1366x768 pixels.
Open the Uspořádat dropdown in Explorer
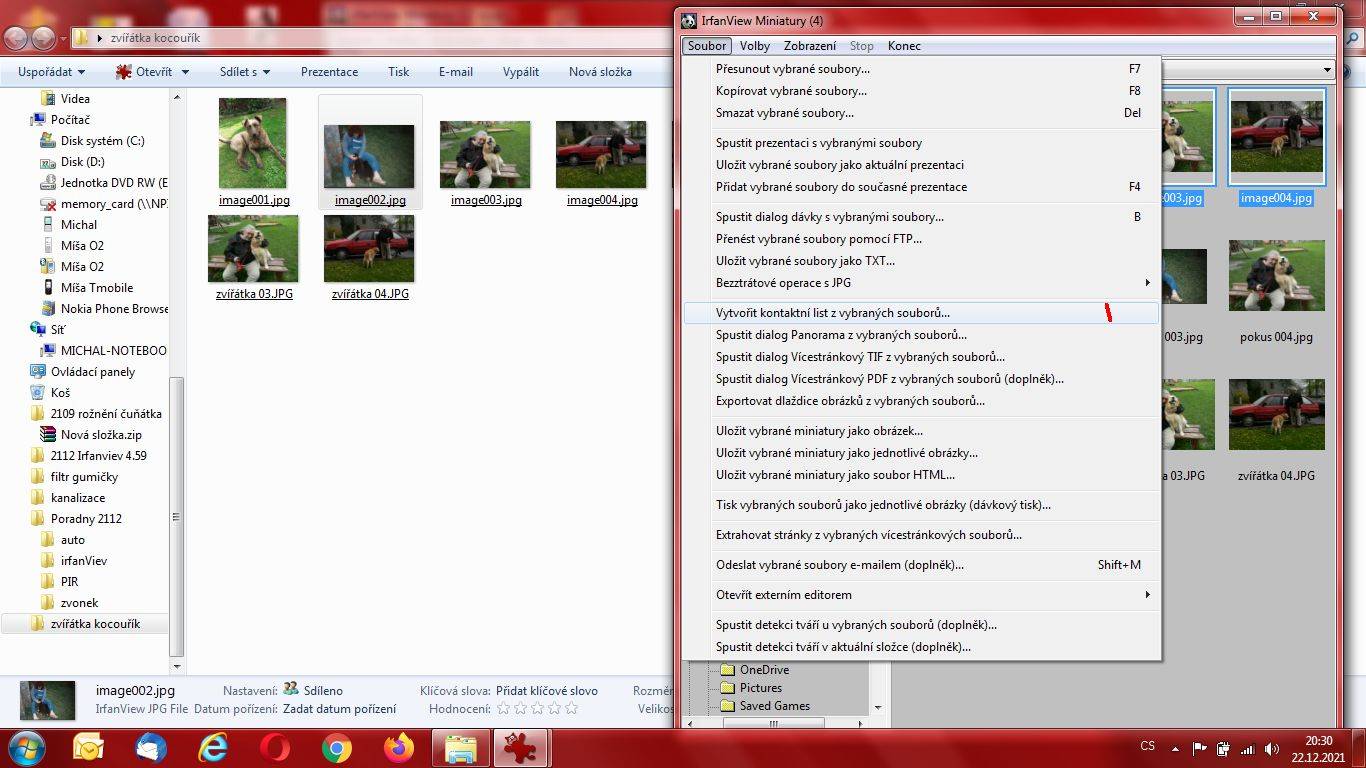(52, 72)
